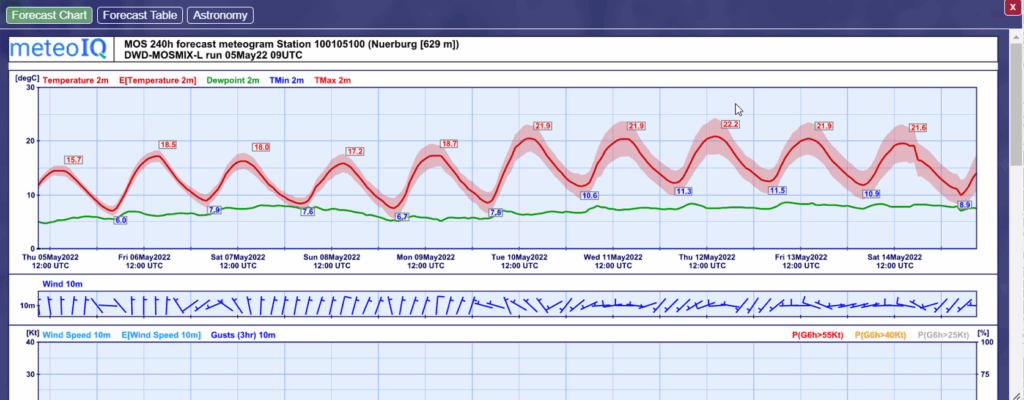Toggle the Dewpoint 2m legend entry

(233, 80)
